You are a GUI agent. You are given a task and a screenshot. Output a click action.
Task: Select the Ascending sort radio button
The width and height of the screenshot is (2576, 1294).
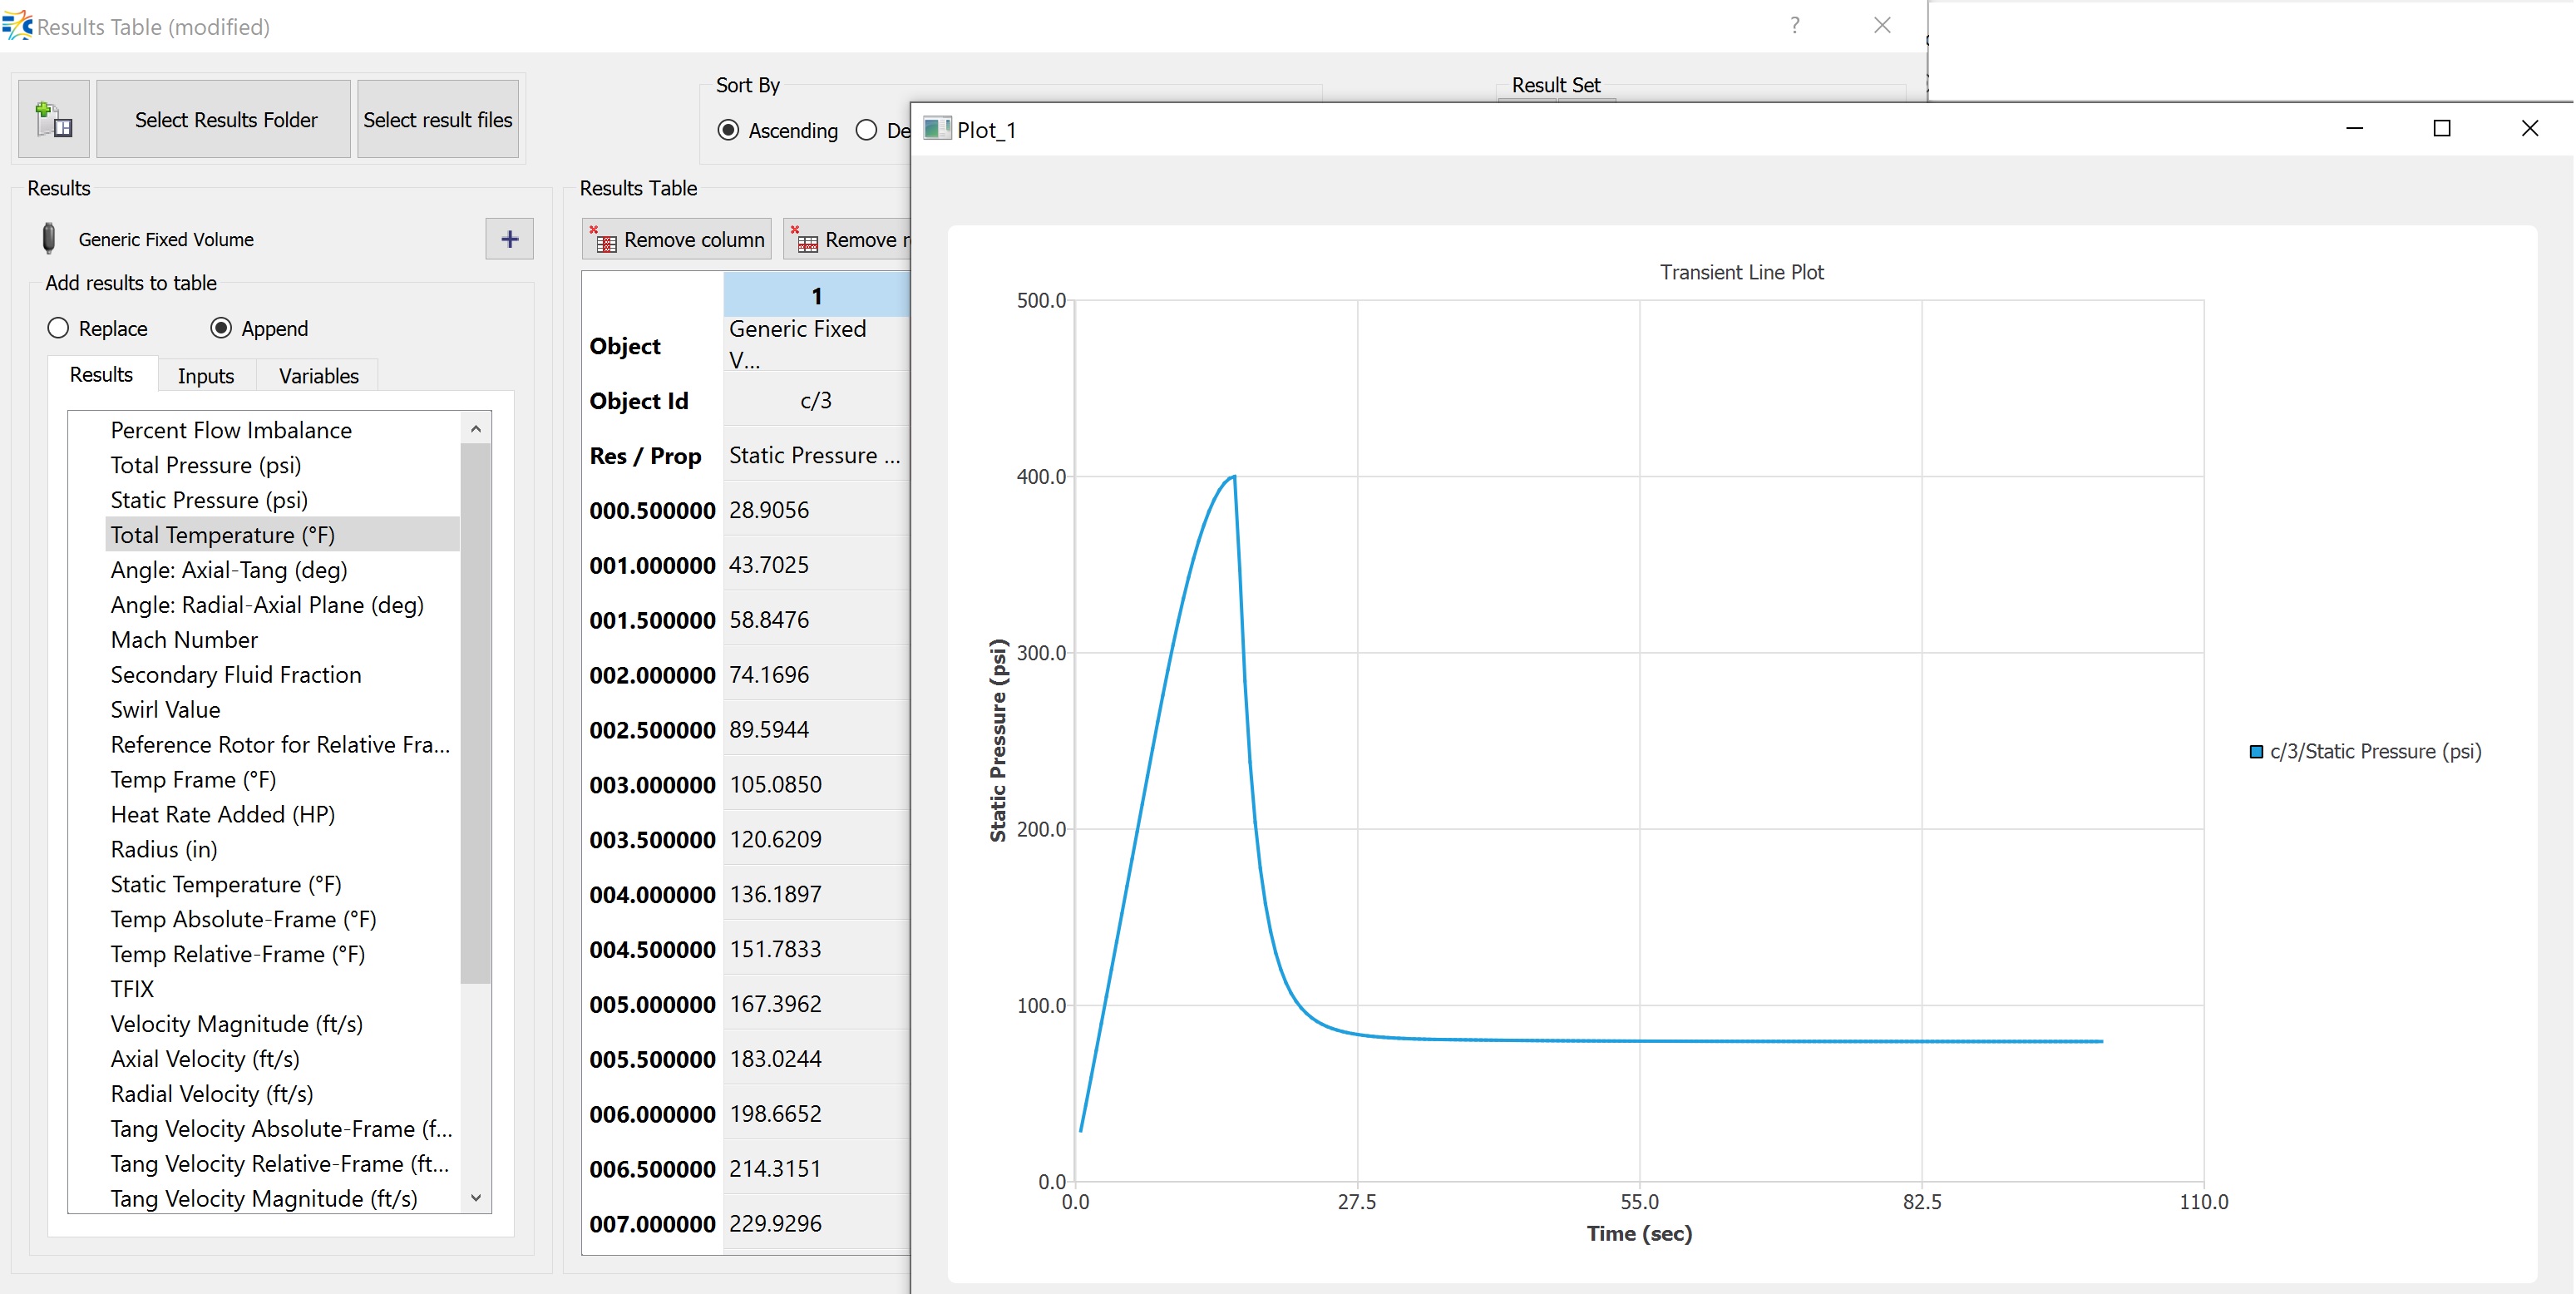729,131
